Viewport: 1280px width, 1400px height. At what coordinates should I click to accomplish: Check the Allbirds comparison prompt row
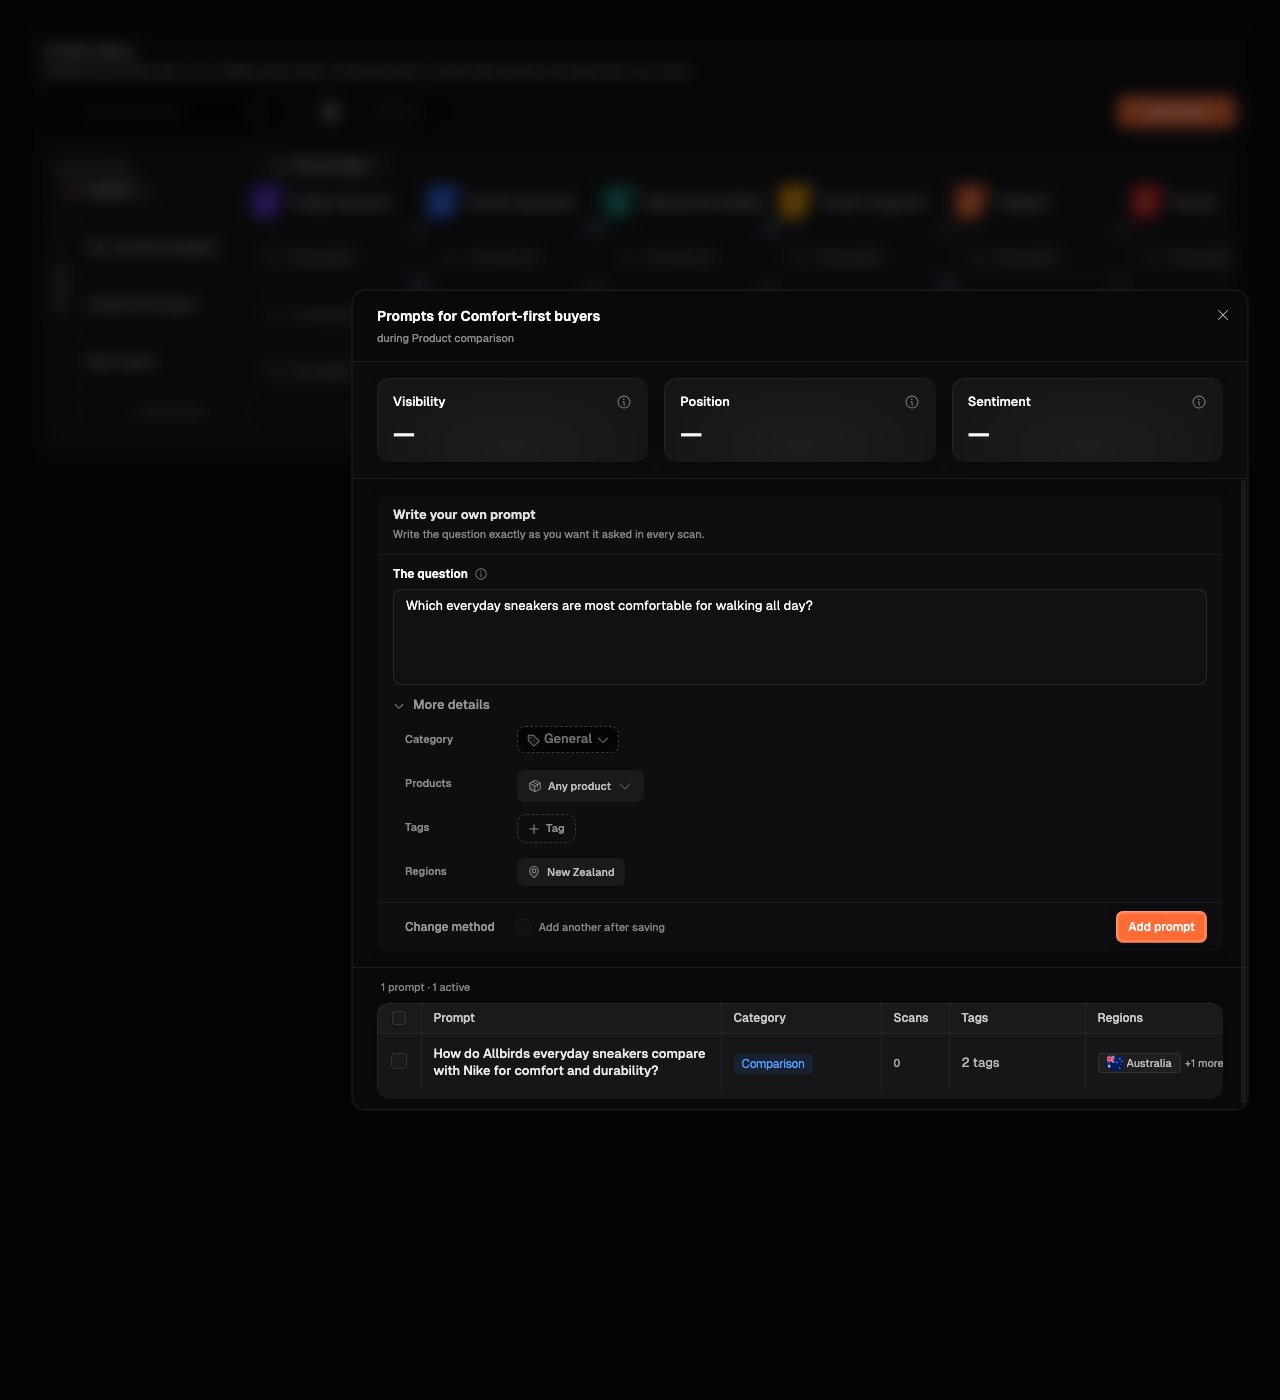[x=399, y=1061]
